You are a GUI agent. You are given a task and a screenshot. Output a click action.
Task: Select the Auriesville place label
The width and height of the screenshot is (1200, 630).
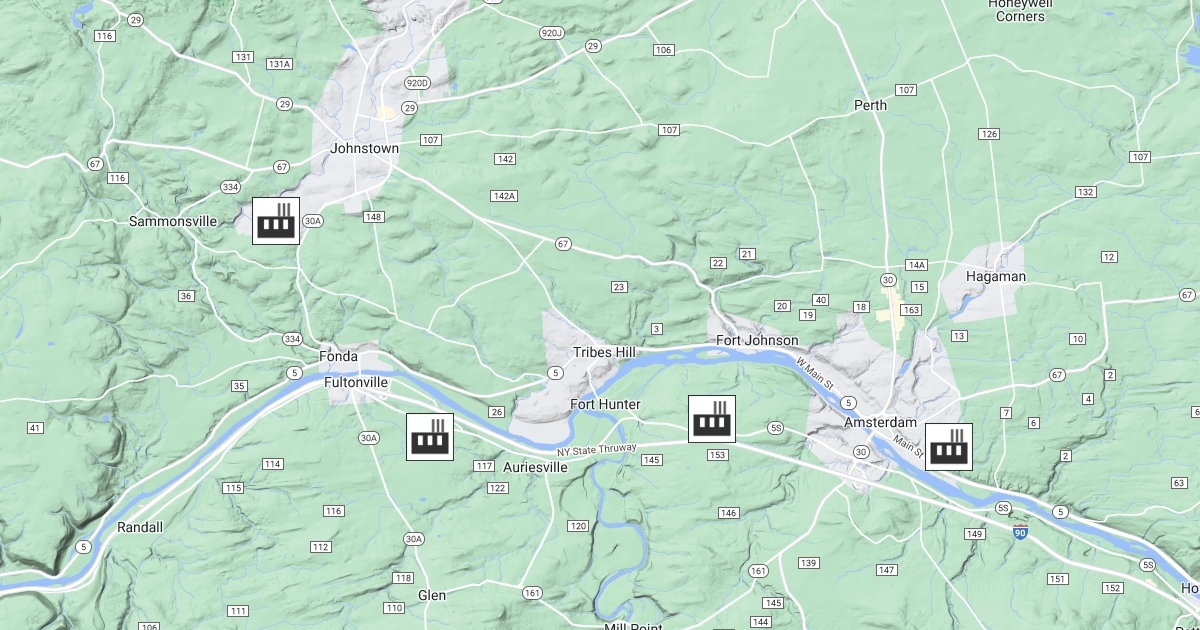[x=535, y=467]
